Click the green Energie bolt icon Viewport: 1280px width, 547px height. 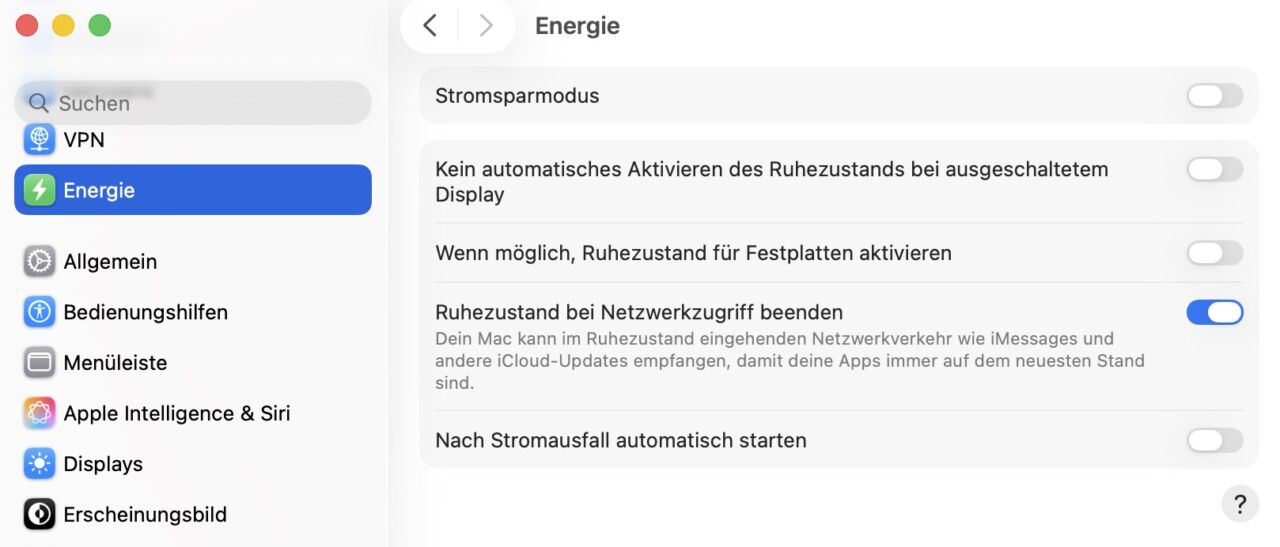[39, 190]
